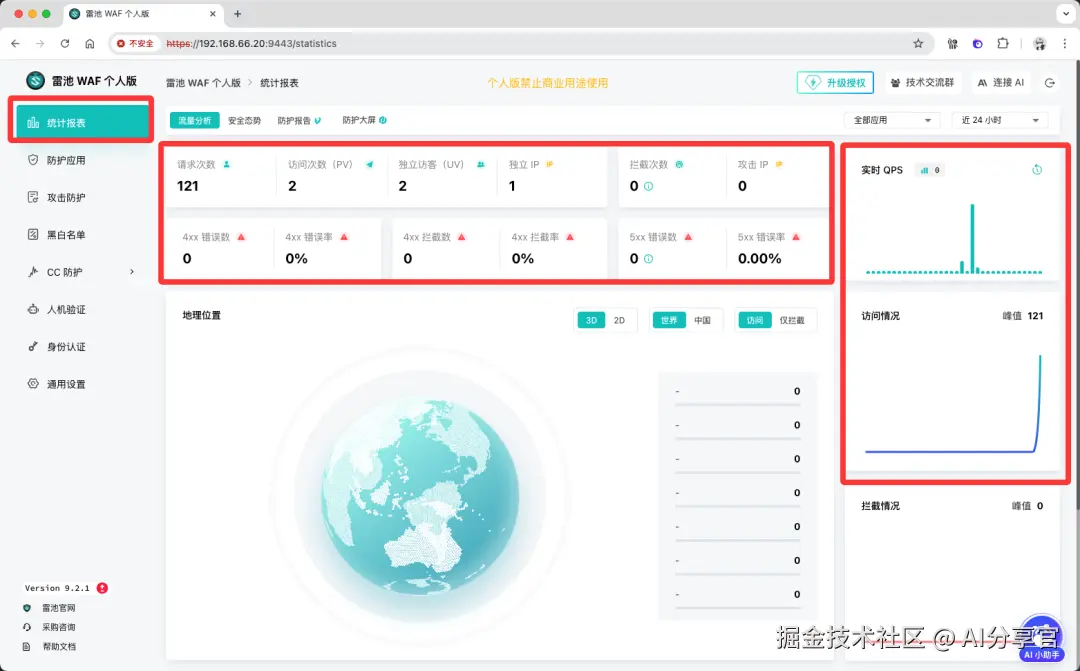Viewport: 1080px width, 671px height.
Task: Click the 拦截次数 icon
Action: [x=679, y=165]
